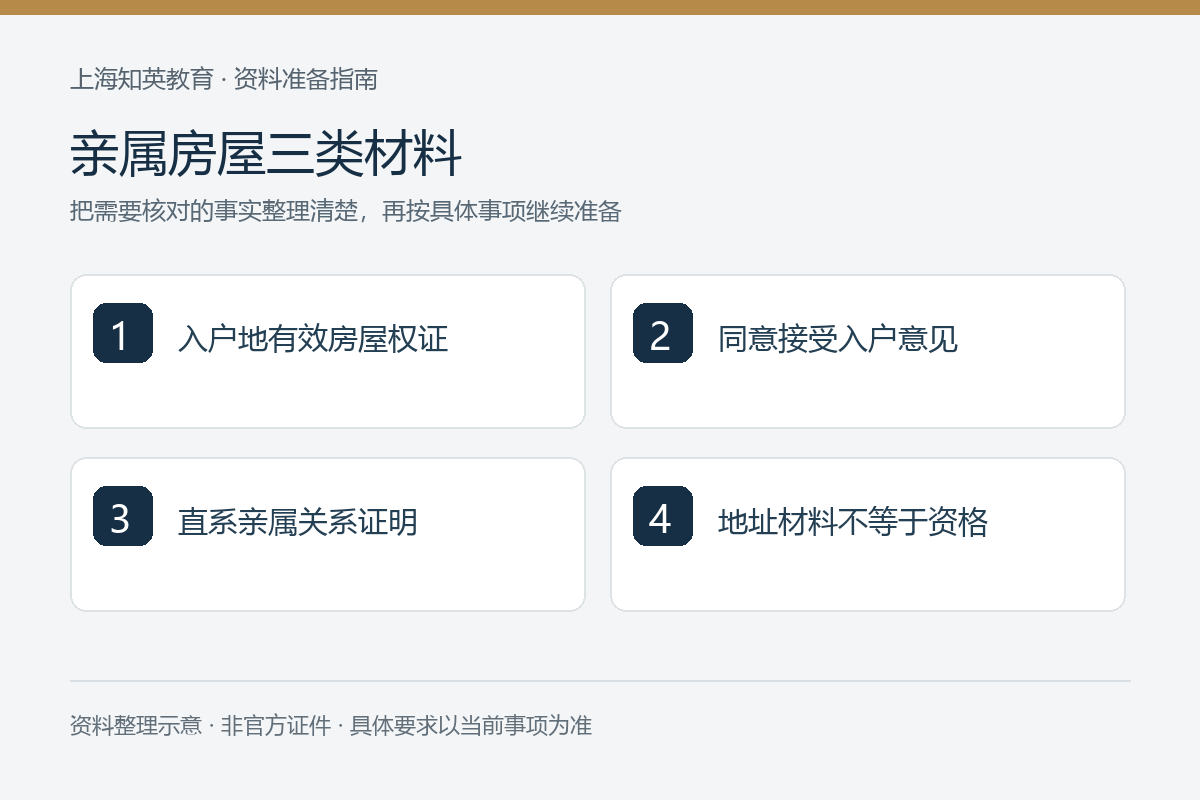
Task: Click the number 2 badge icon
Action: tap(663, 333)
